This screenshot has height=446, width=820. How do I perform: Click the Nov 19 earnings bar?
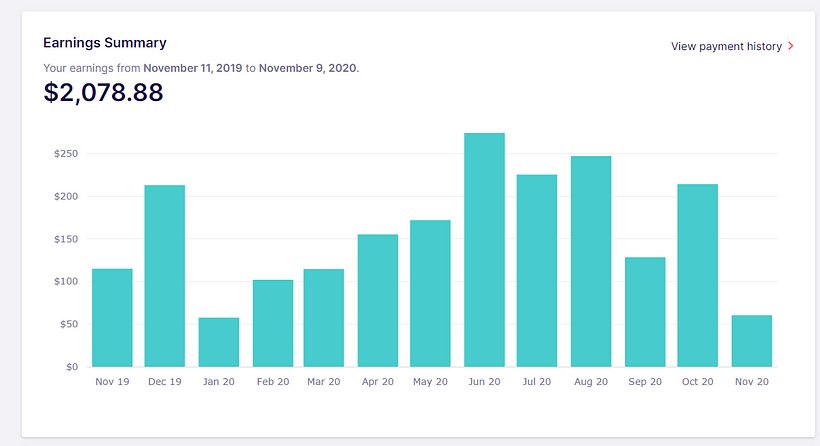[x=112, y=318]
